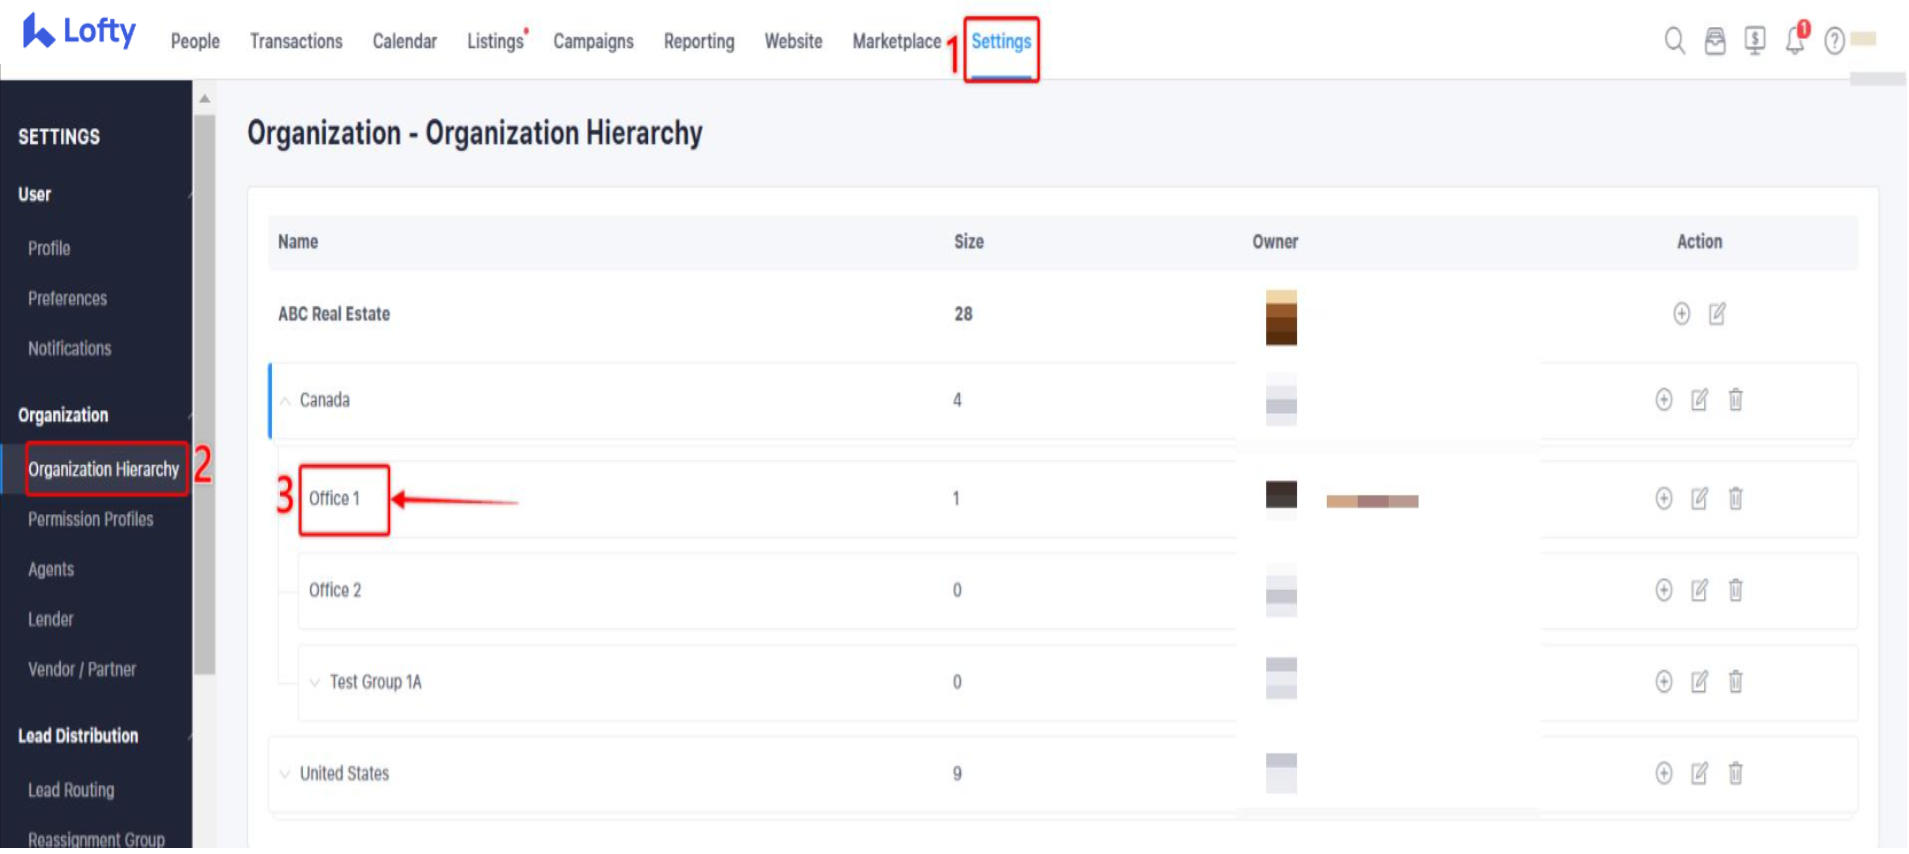Open Preferences in sidebar
Screen dimensions: 1909x854
67,299
